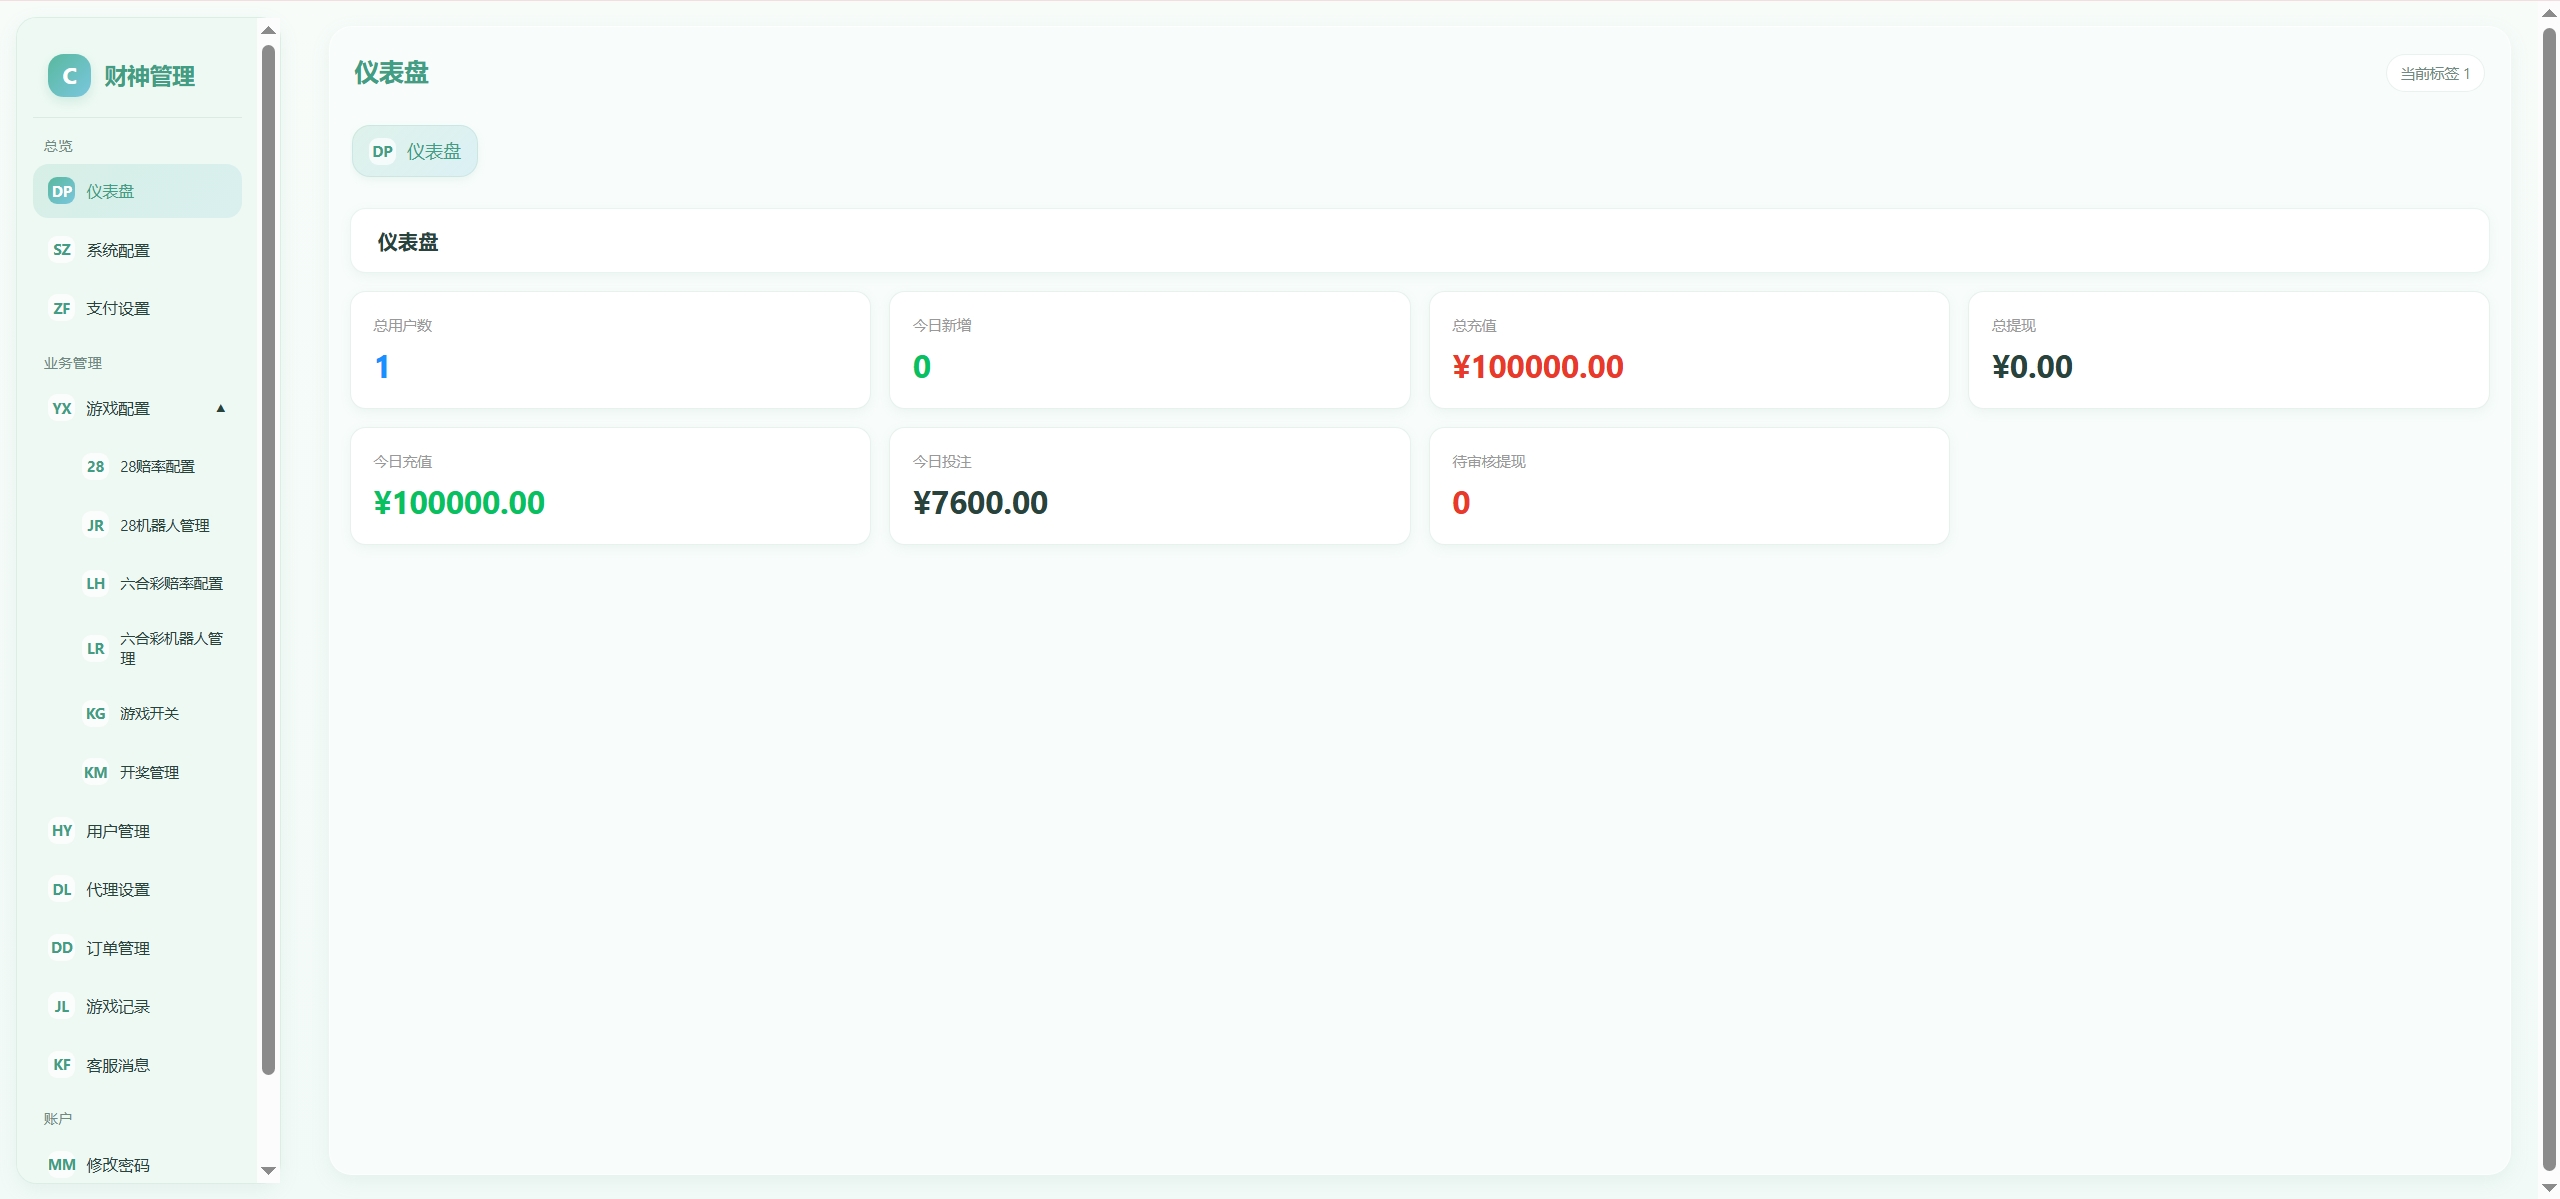
Task: Click the 当前标签 1 badge
Action: tap(2435, 73)
